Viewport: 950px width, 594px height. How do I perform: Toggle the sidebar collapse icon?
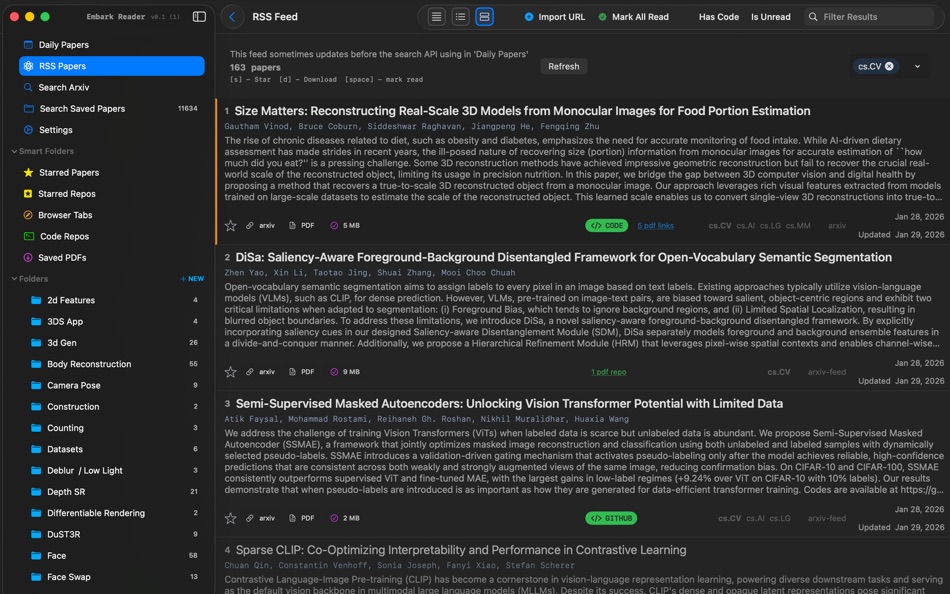199,16
